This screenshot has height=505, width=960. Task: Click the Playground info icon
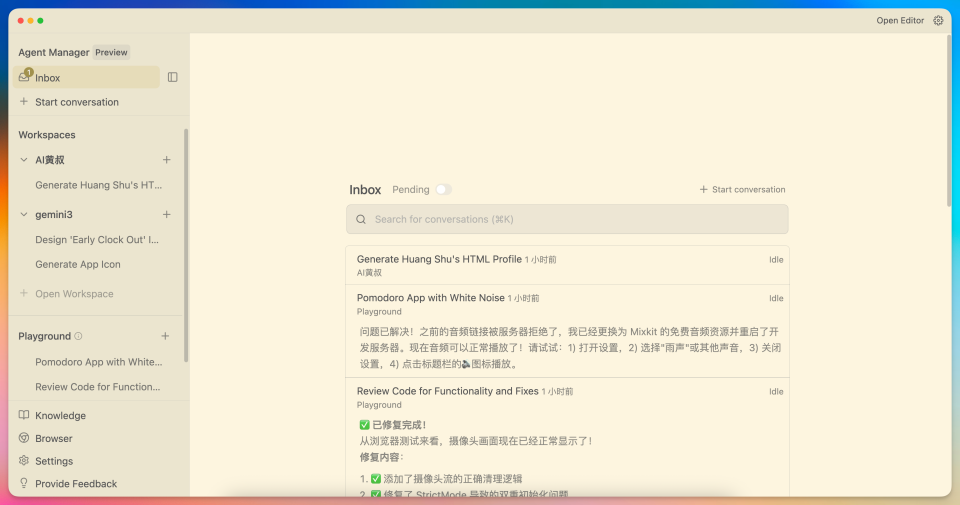[x=78, y=336]
